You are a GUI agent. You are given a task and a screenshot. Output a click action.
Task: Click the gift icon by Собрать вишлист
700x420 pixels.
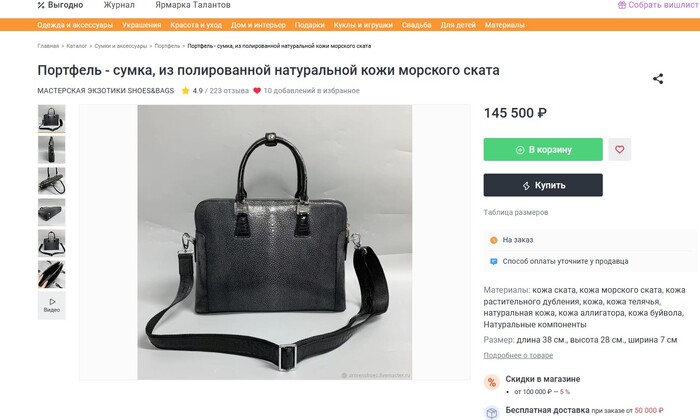pyautogui.click(x=621, y=5)
